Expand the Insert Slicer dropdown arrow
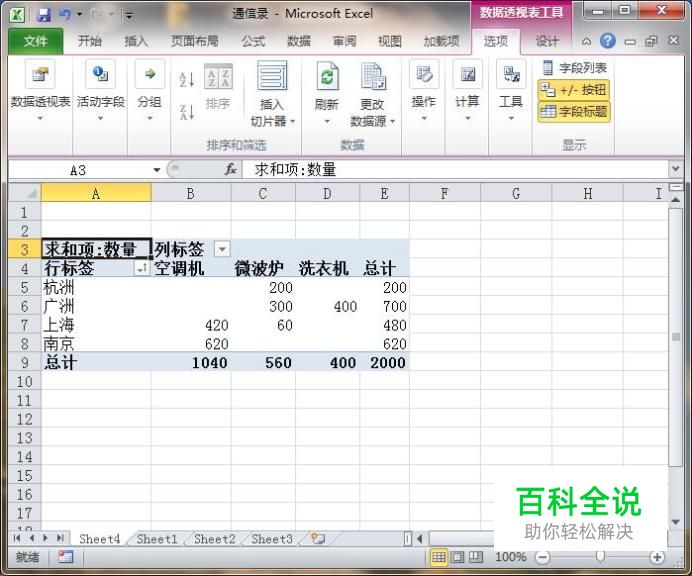This screenshot has width=692, height=576. (292, 121)
